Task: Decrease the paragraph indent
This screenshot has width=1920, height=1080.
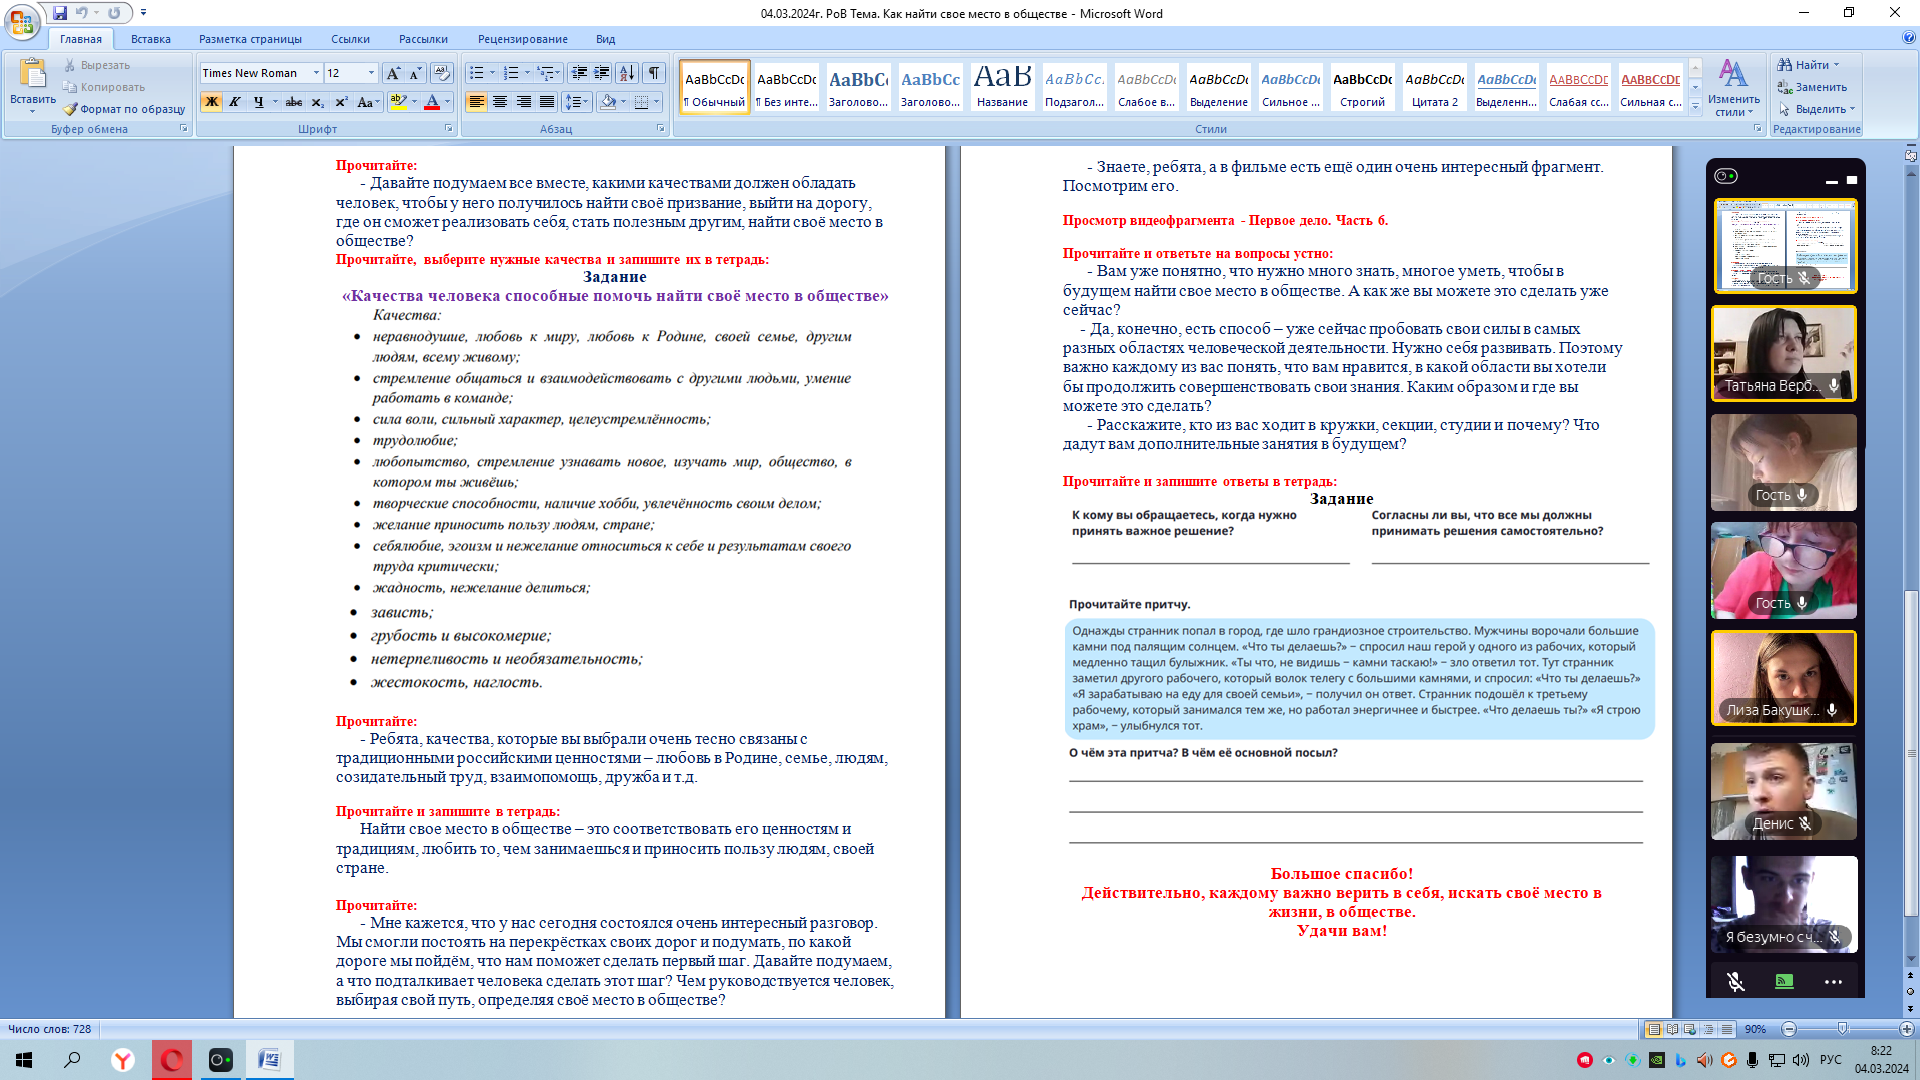Action: click(x=579, y=73)
